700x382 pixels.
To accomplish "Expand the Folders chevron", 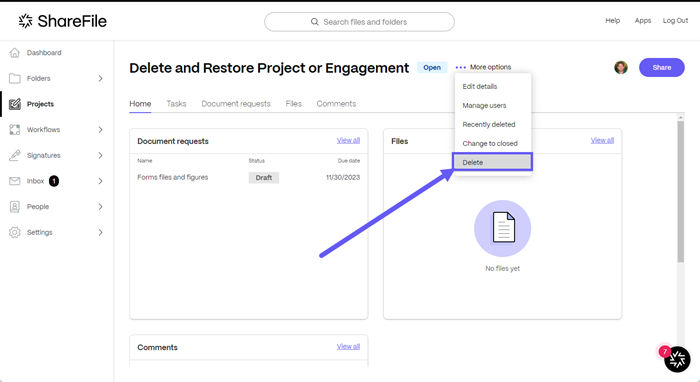I will click(100, 79).
